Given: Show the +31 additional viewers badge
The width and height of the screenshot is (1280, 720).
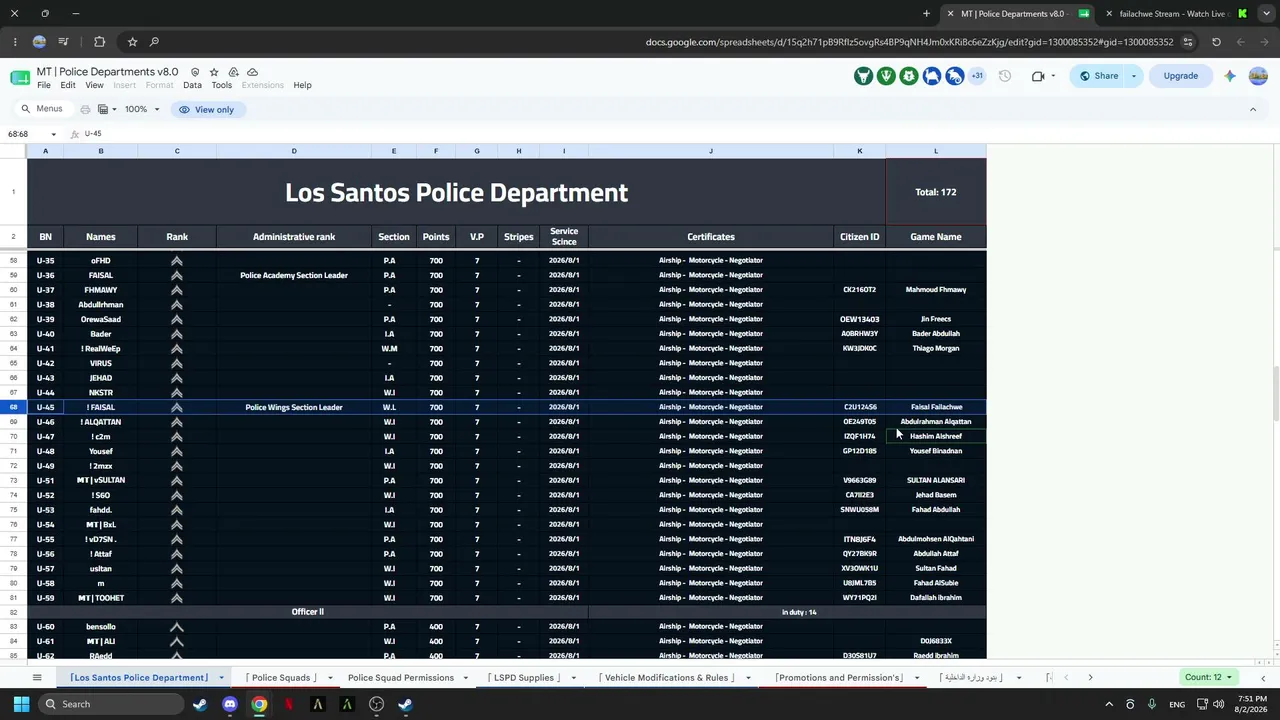Looking at the screenshot, I should pos(977,76).
